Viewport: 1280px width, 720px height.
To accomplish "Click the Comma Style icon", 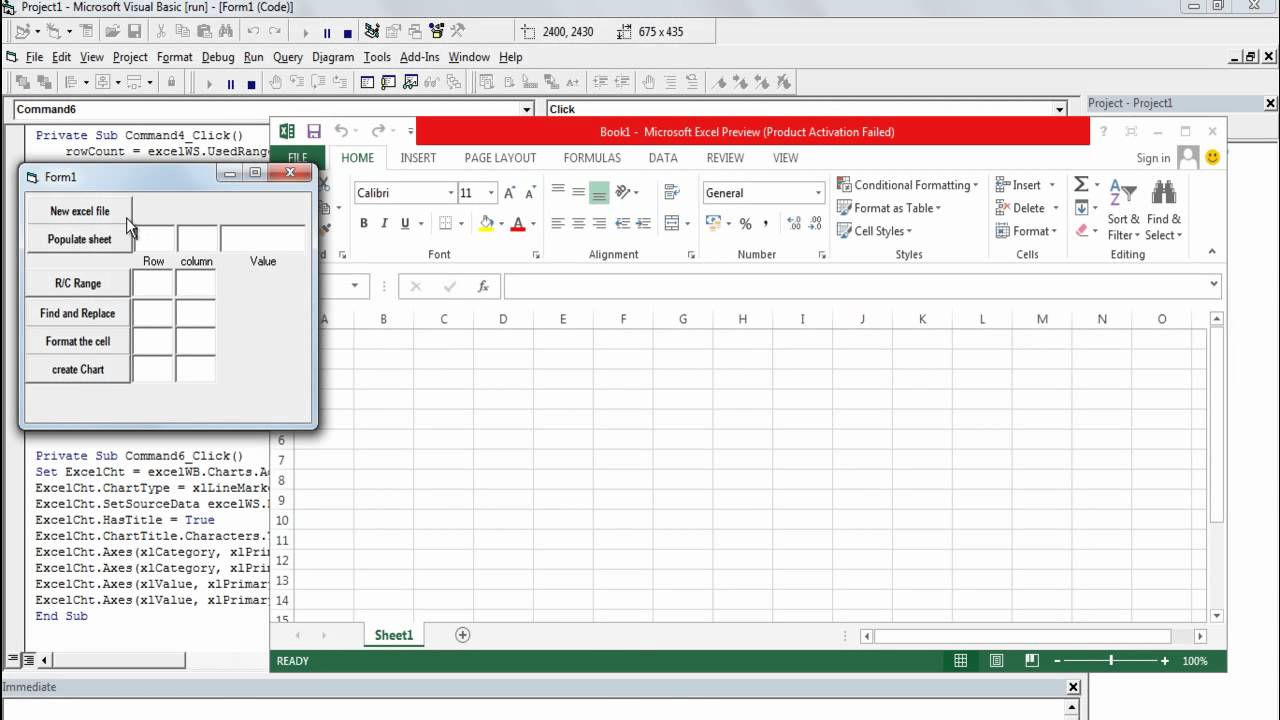I will coord(766,223).
